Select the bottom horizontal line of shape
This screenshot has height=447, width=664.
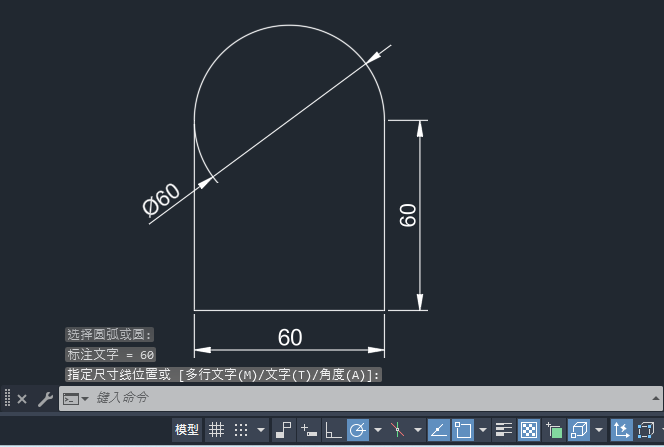point(289,310)
